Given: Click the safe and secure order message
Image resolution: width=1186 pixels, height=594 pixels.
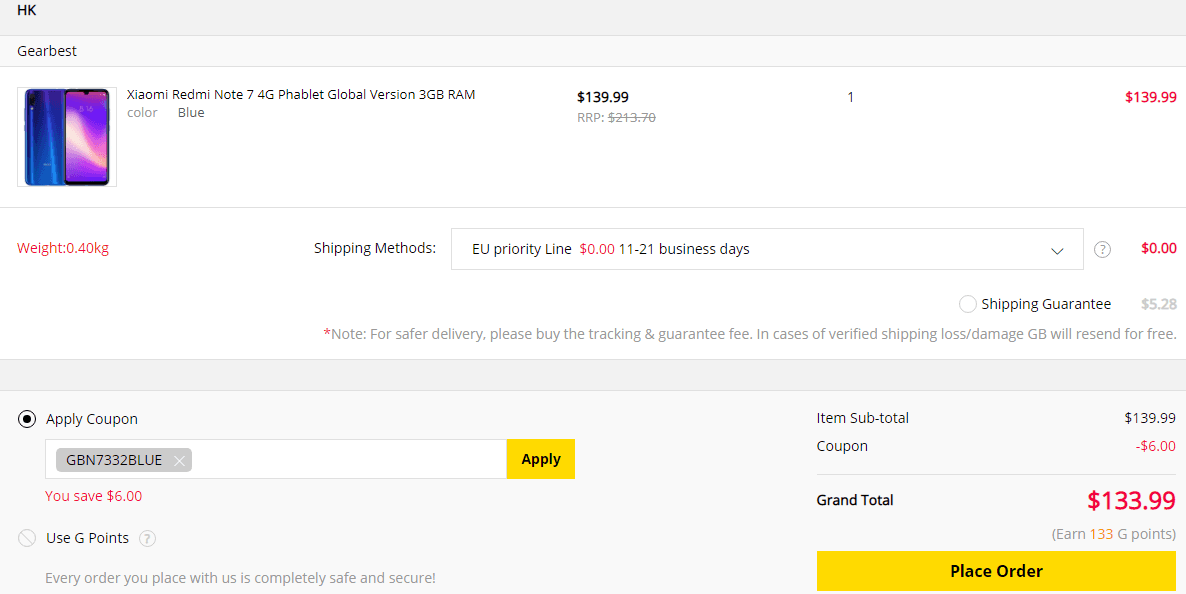Looking at the screenshot, I should tap(241, 578).
